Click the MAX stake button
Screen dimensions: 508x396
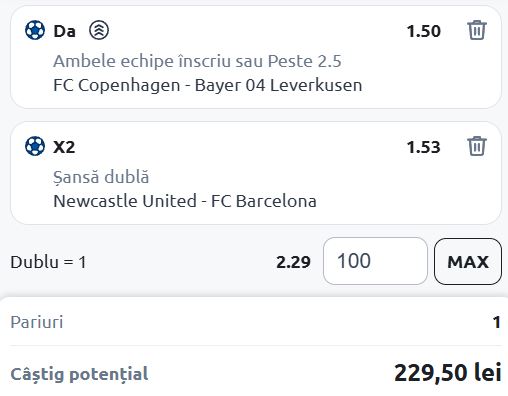point(468,262)
